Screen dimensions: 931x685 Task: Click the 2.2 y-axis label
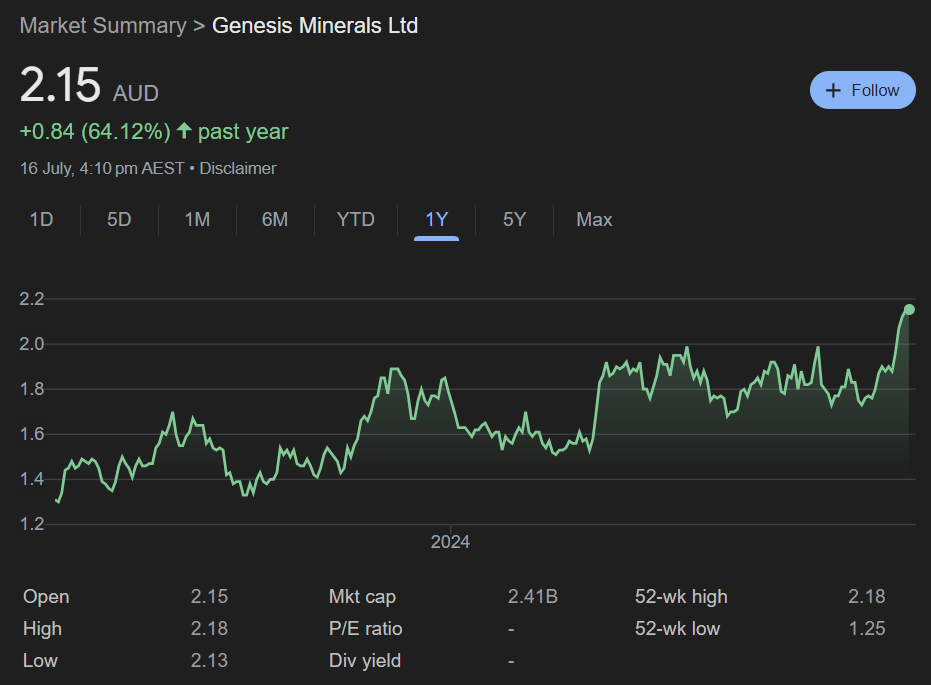pyautogui.click(x=32, y=299)
